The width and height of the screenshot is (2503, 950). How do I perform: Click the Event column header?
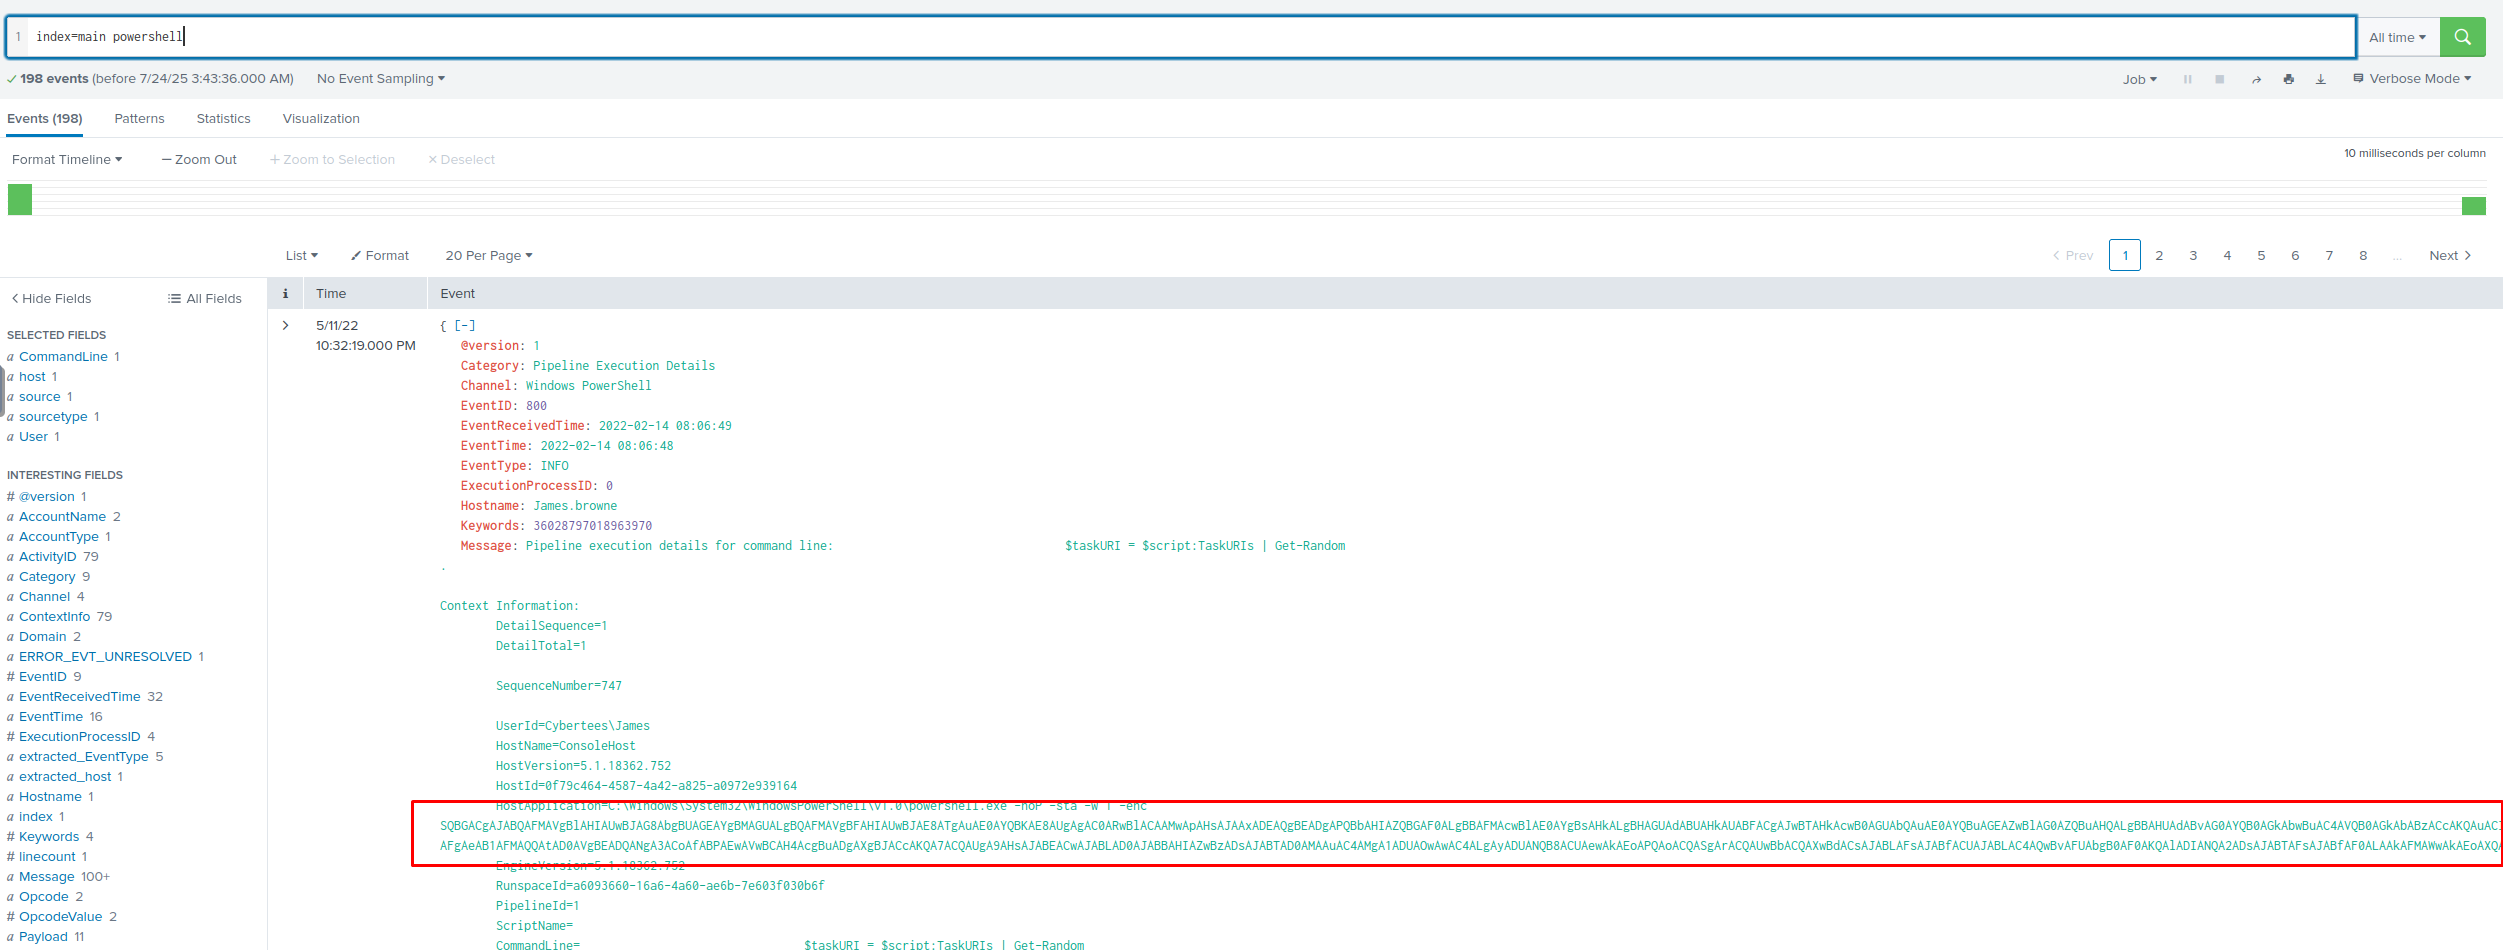click(457, 293)
